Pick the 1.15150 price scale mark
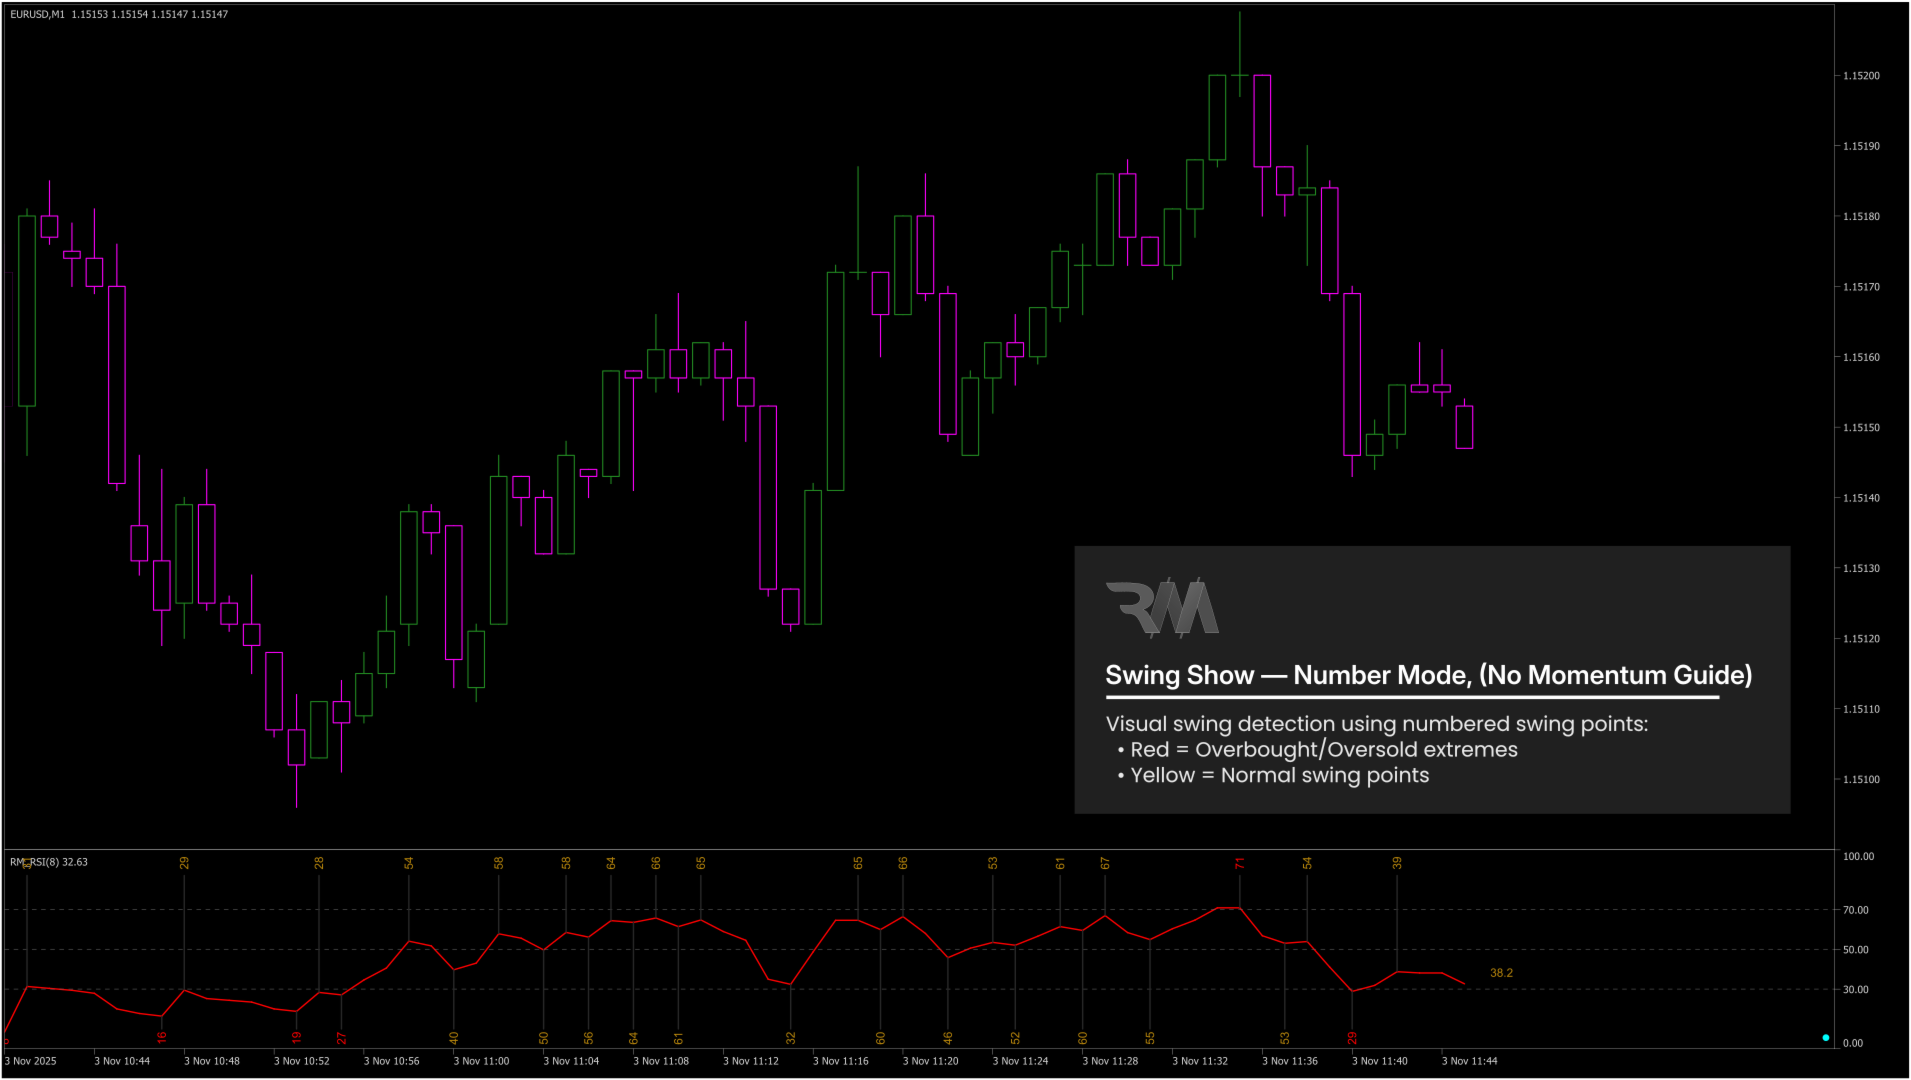This screenshot has height=1080, width=1911. click(x=1861, y=428)
